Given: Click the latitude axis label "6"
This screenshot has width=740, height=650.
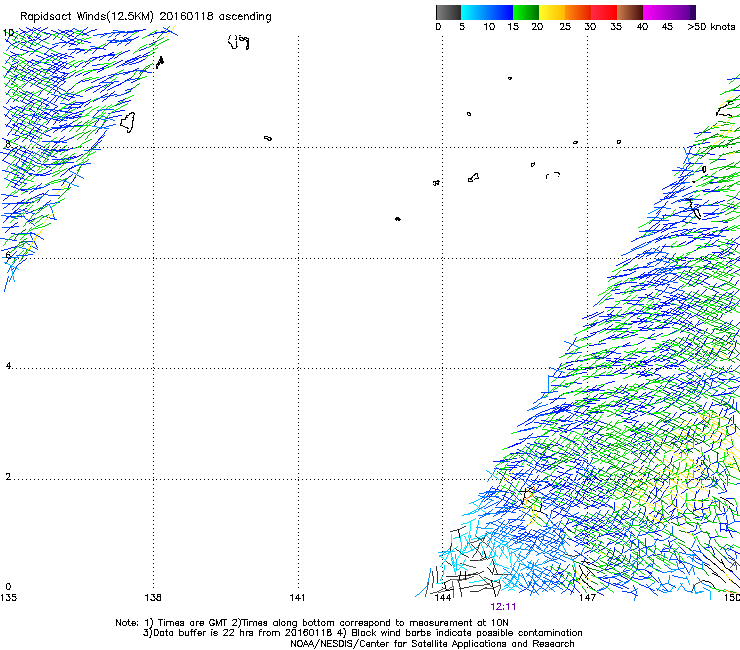Looking at the screenshot, I should [x=8, y=255].
